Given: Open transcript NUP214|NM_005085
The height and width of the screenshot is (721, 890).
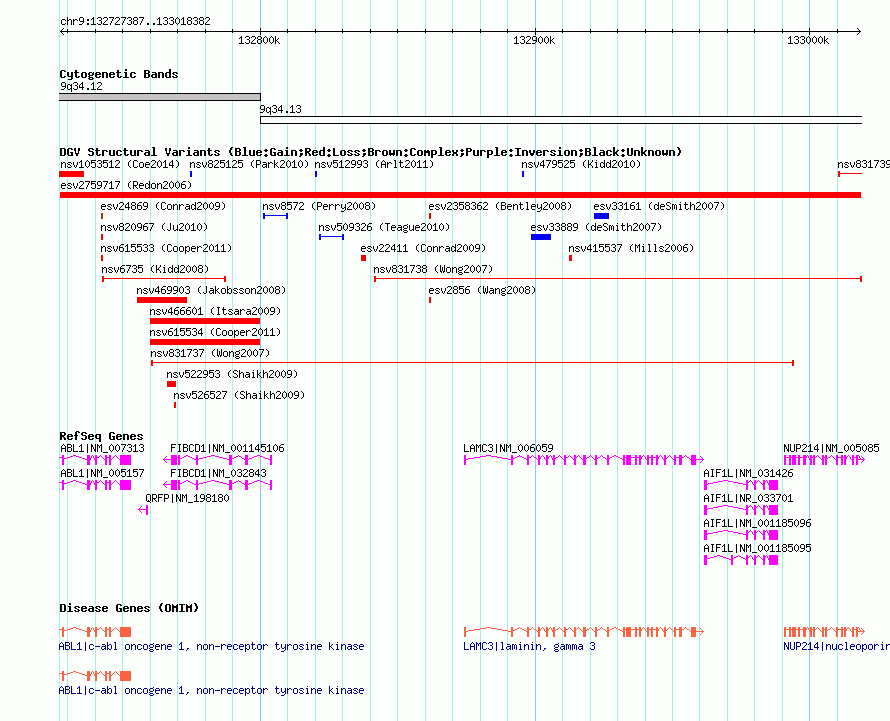Looking at the screenshot, I should [x=831, y=448].
